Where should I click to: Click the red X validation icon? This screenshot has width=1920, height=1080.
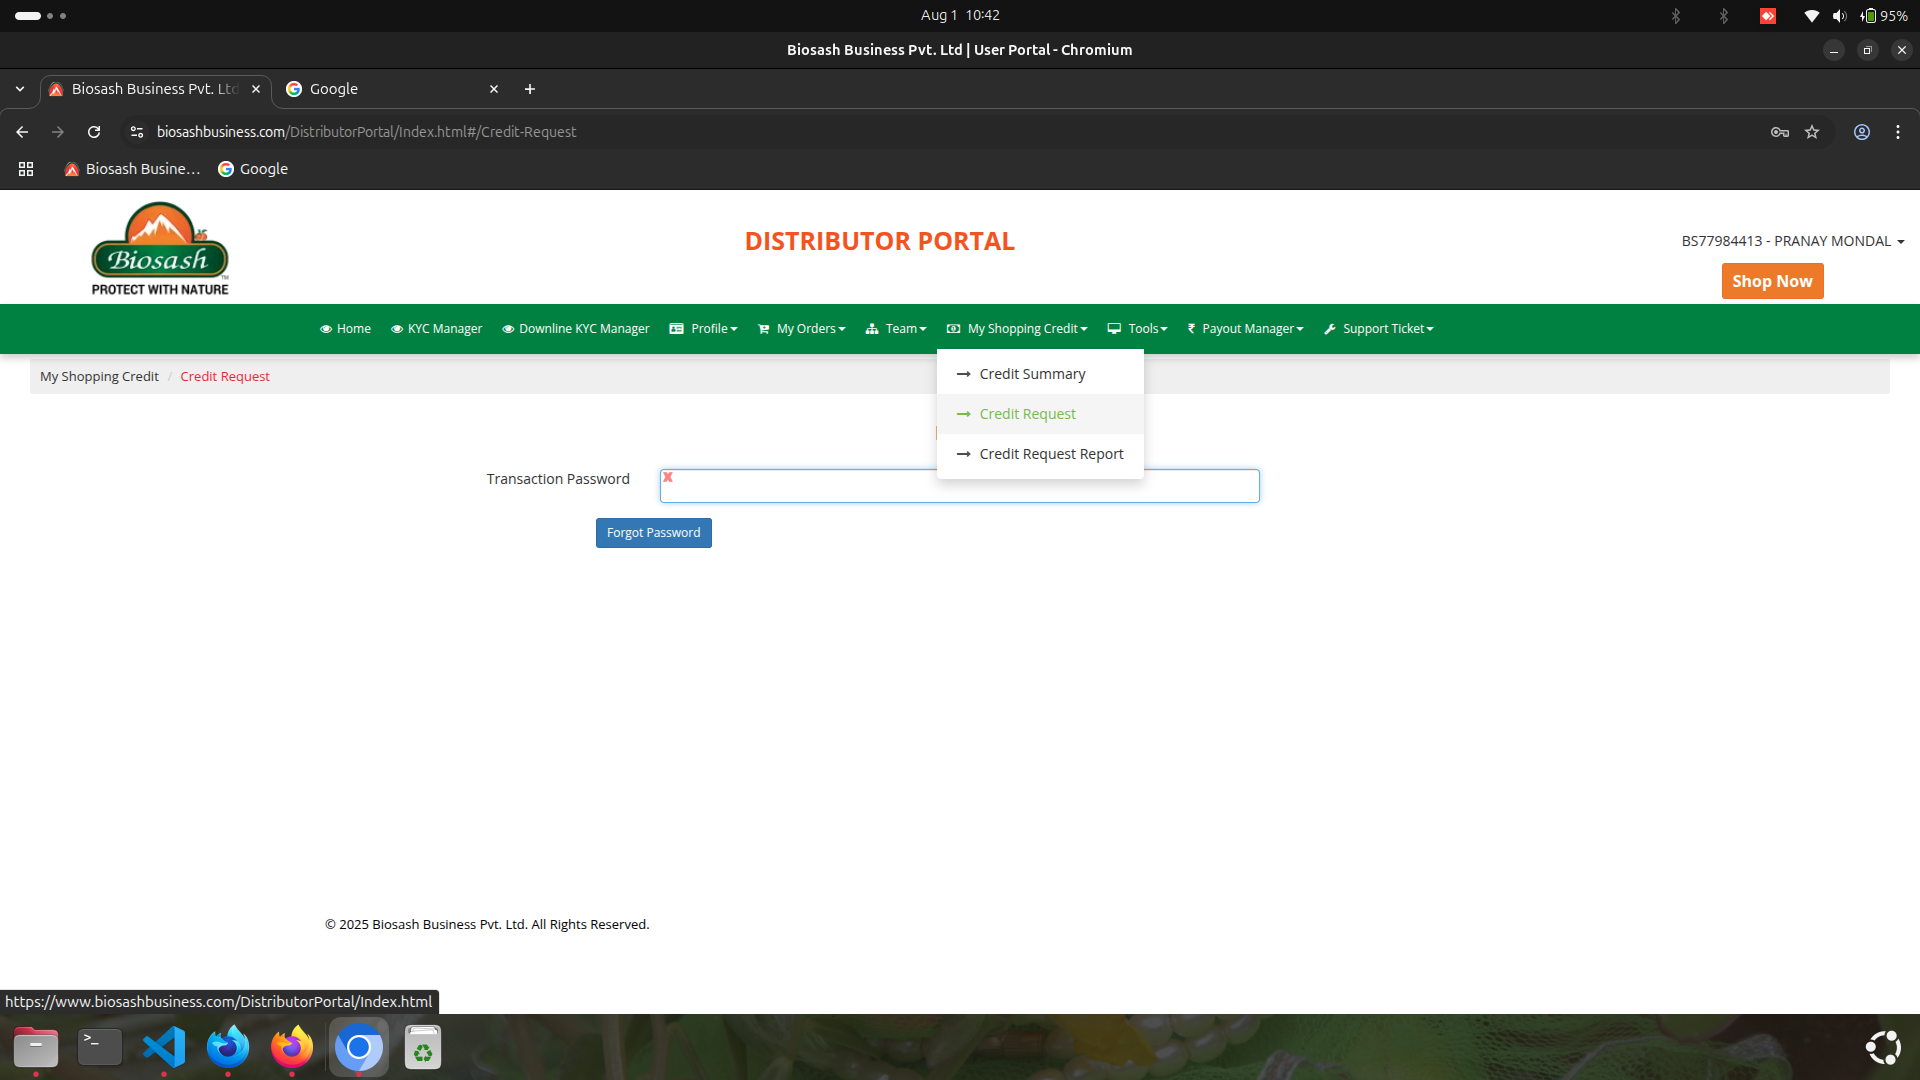(x=668, y=477)
